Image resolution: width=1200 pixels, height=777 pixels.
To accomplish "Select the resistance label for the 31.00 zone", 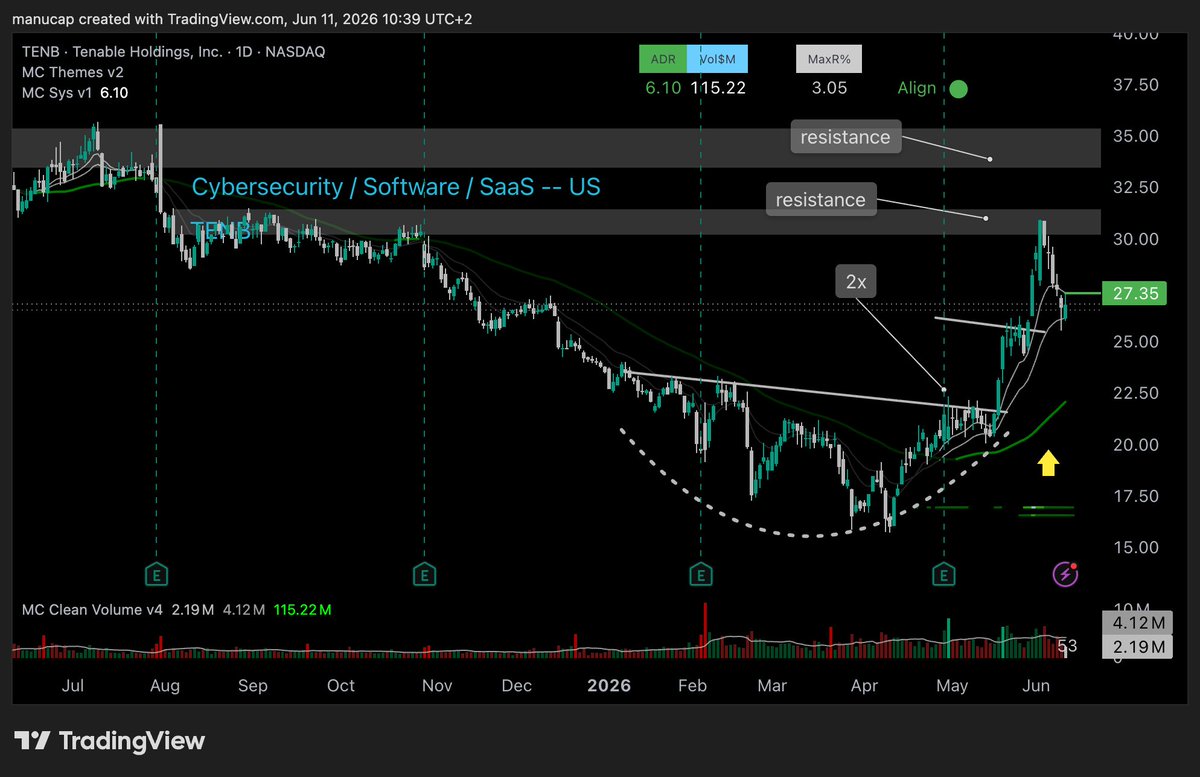I will (821, 200).
